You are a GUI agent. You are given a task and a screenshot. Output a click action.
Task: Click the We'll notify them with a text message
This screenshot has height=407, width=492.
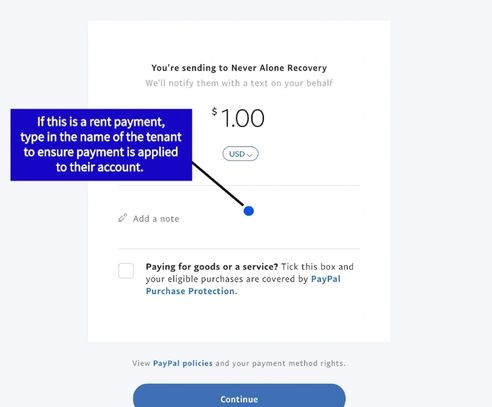[x=239, y=83]
